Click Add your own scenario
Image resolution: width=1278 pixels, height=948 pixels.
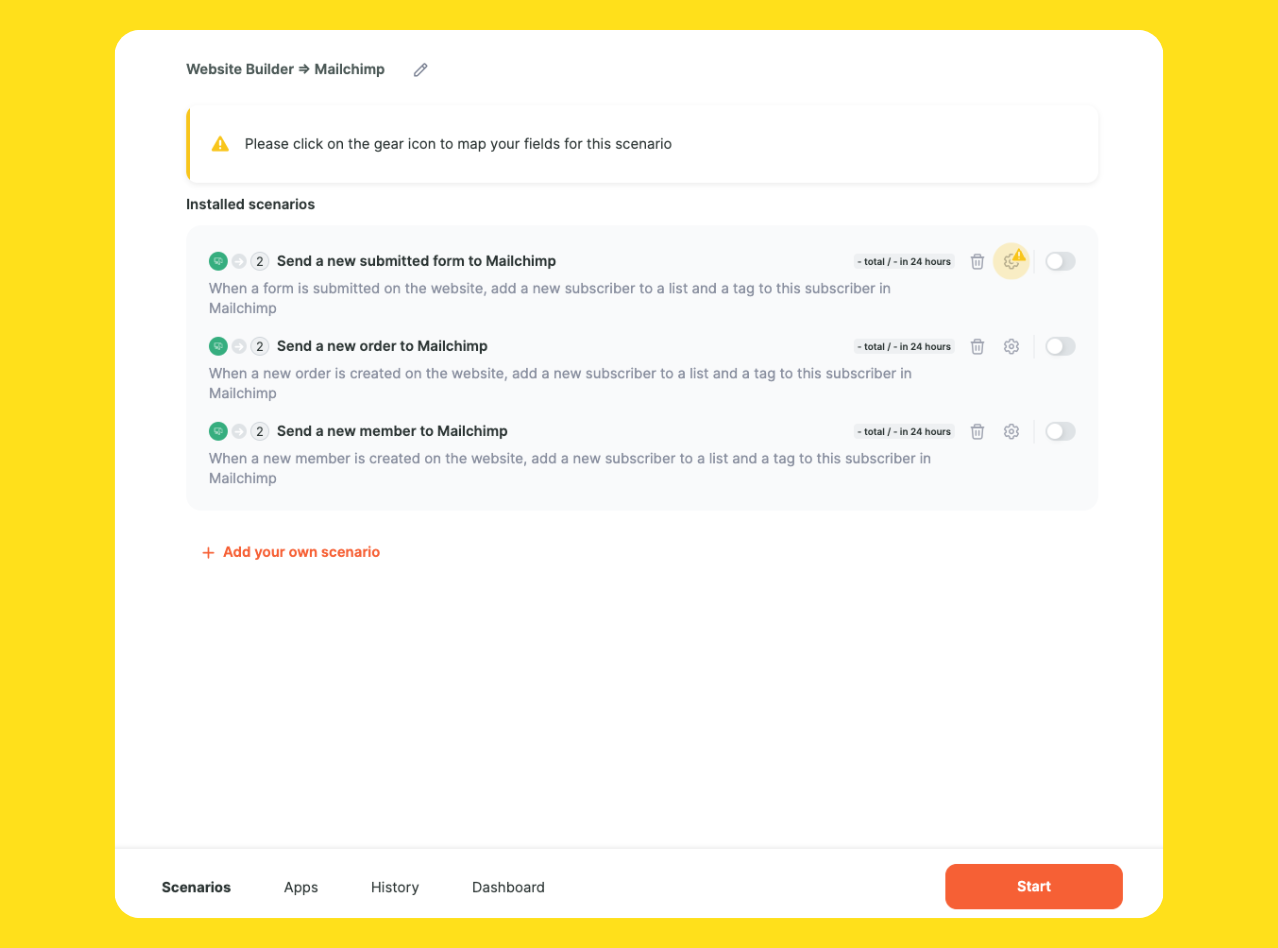291,551
